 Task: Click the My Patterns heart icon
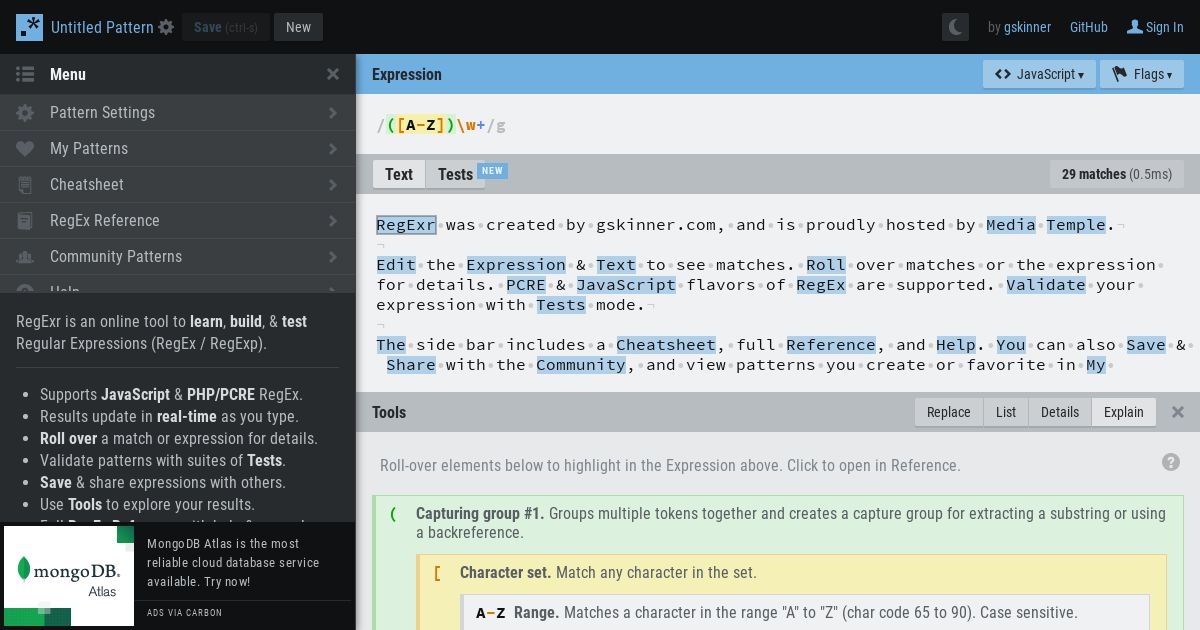pos(25,149)
